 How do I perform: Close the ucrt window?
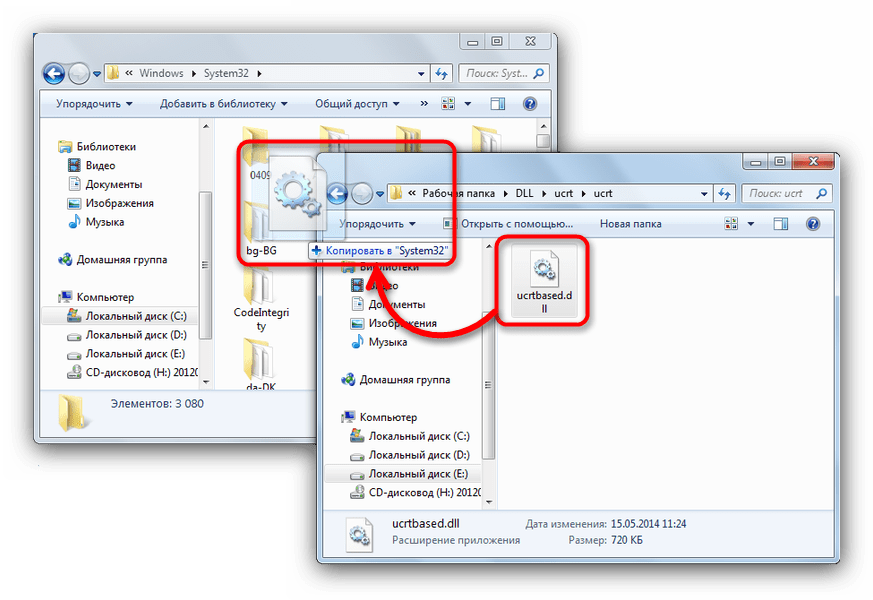(813, 161)
